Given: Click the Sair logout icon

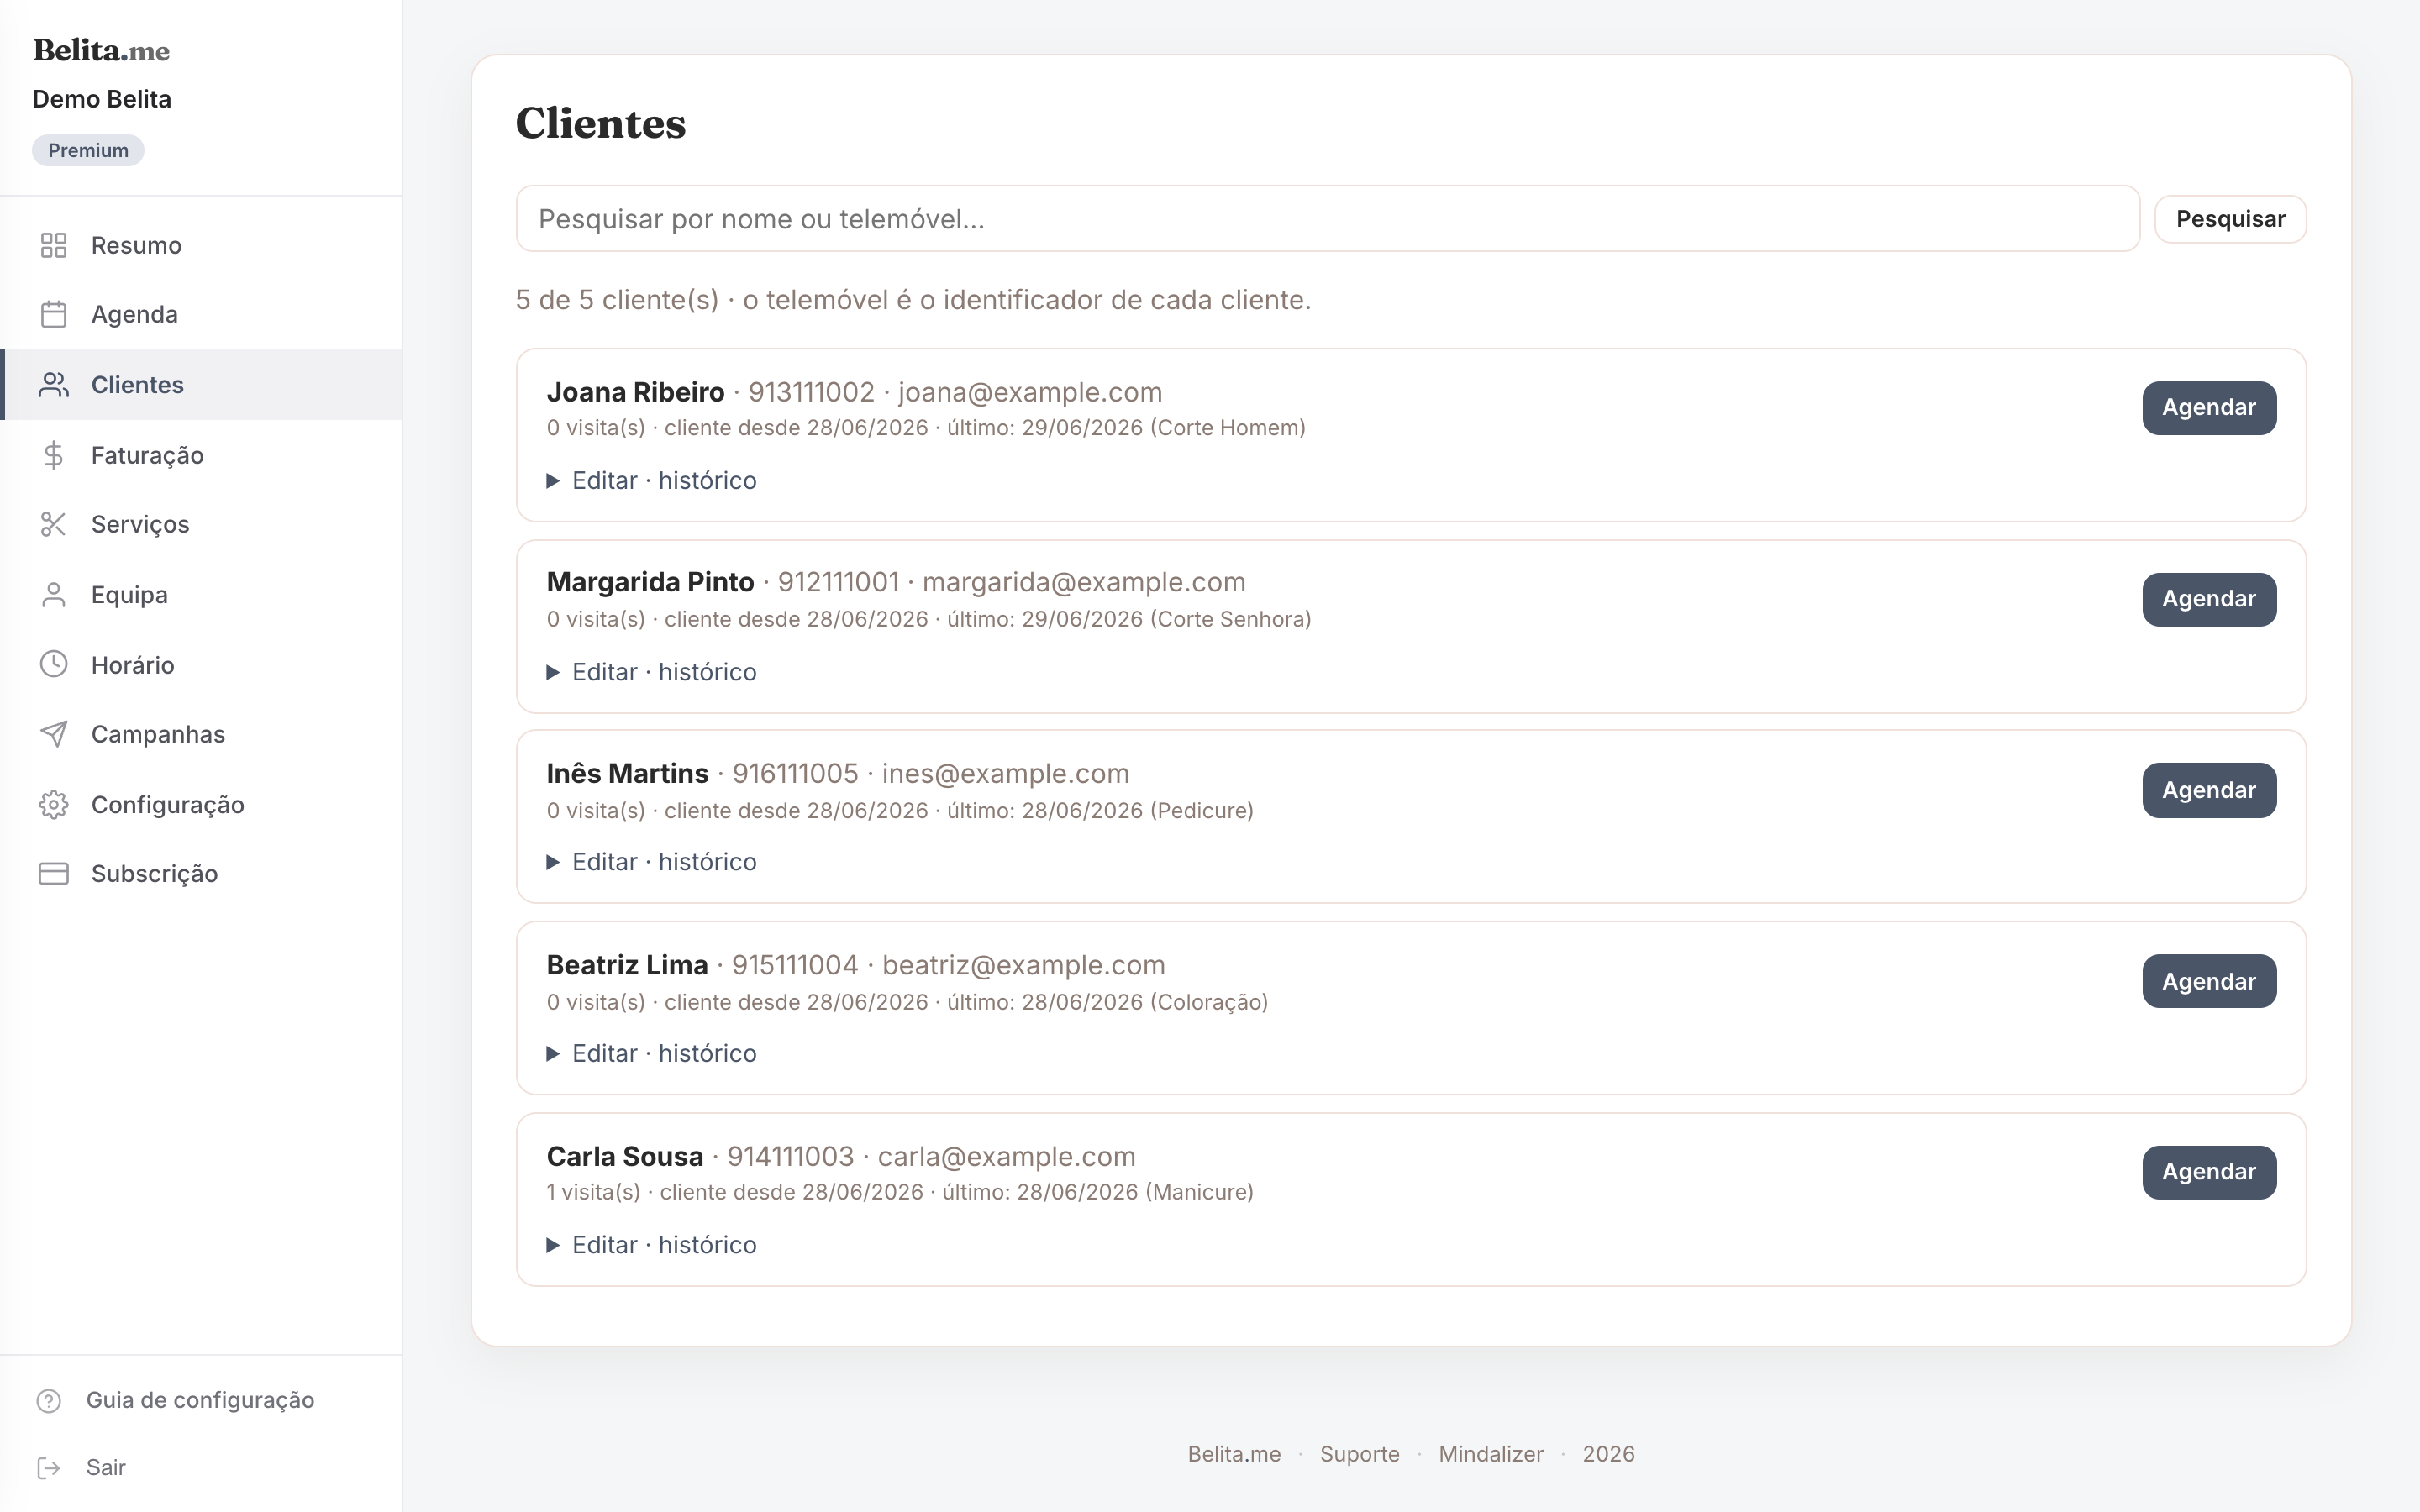Looking at the screenshot, I should point(49,1467).
